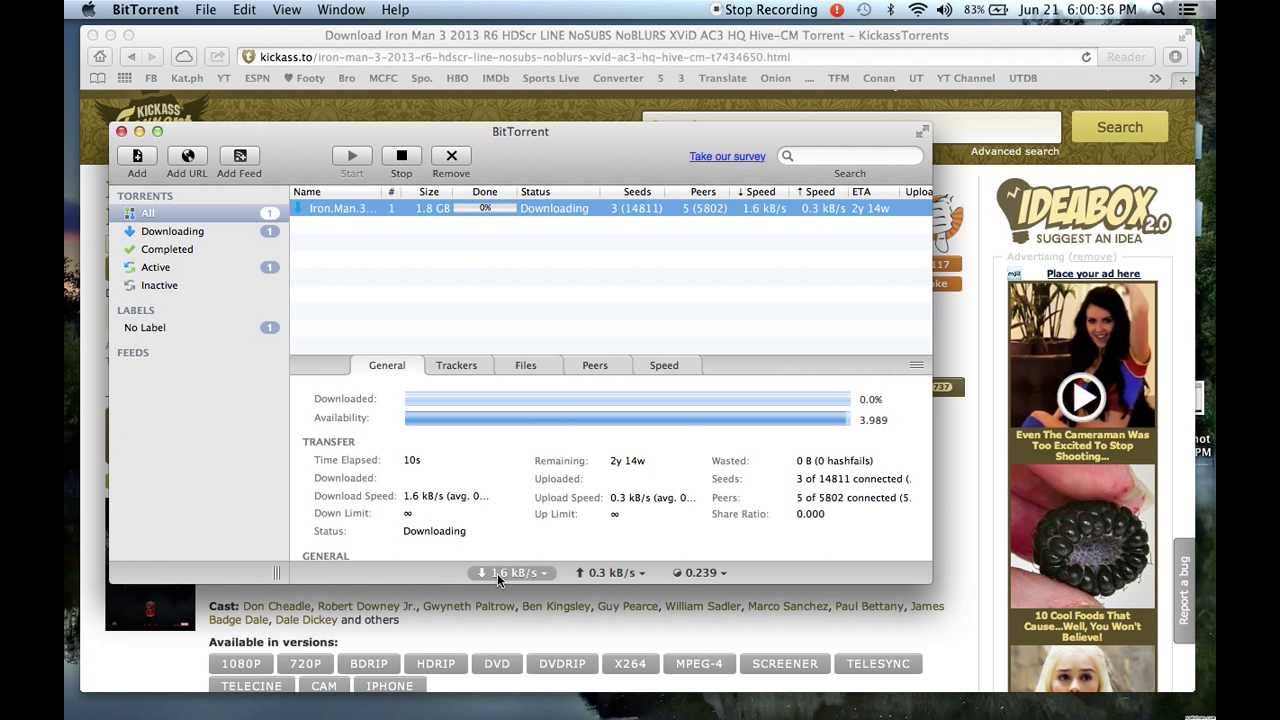Switch to the Speed tab

point(664,365)
